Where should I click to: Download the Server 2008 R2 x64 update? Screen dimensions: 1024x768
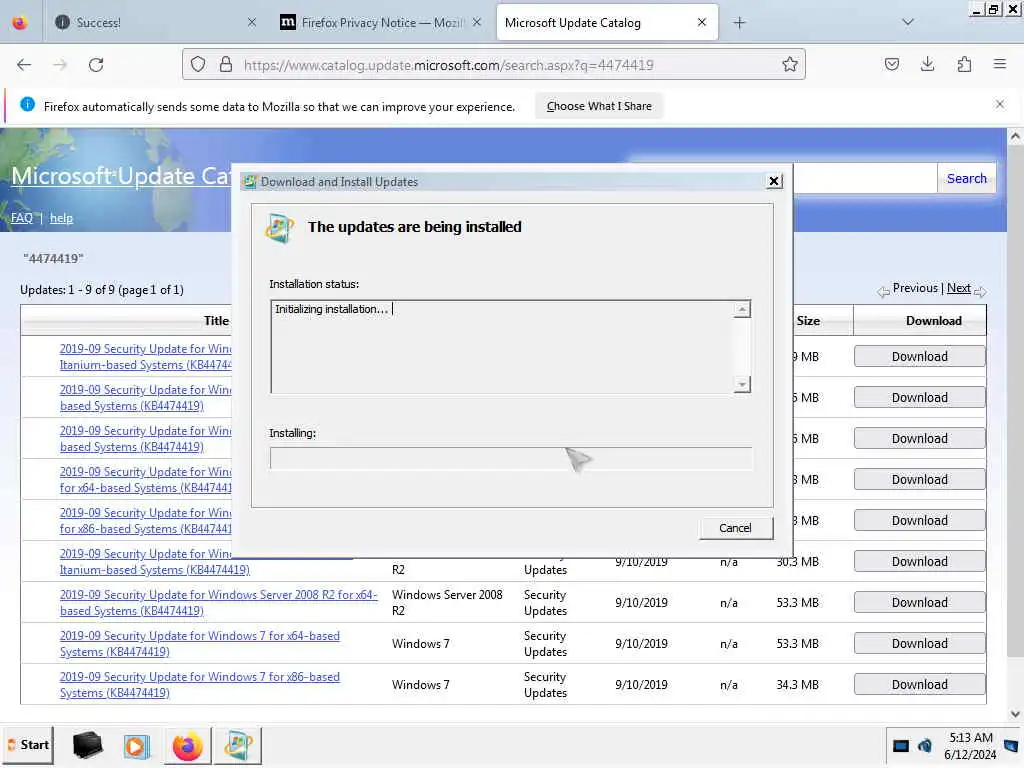pyautogui.click(x=920, y=602)
